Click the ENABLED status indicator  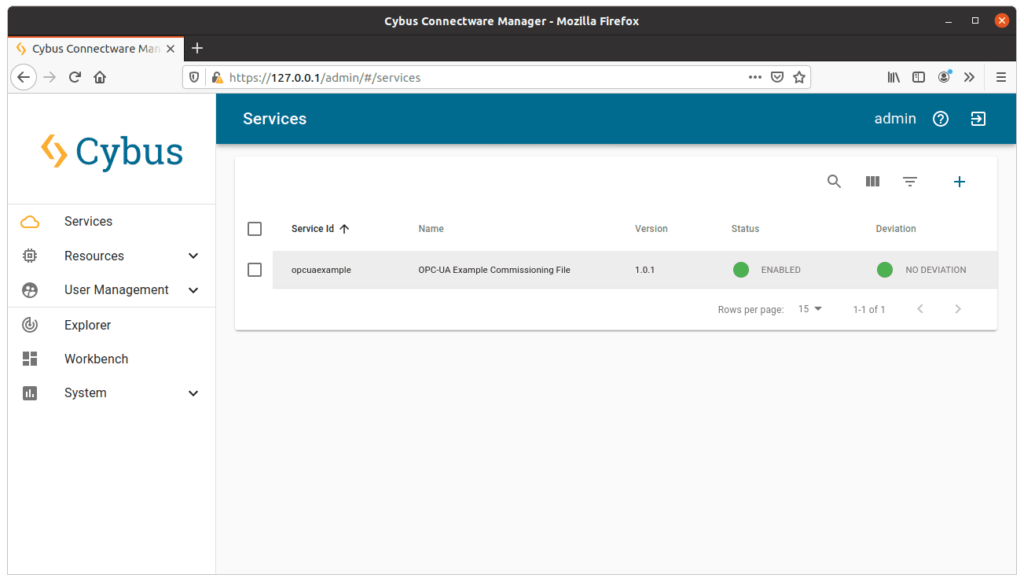[x=767, y=270]
